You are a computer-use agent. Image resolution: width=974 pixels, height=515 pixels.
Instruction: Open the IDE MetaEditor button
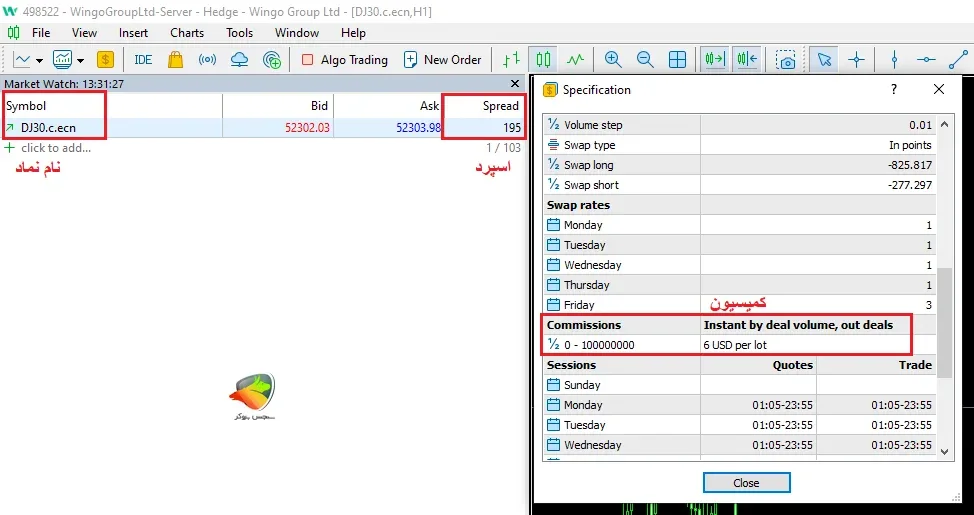click(x=143, y=60)
